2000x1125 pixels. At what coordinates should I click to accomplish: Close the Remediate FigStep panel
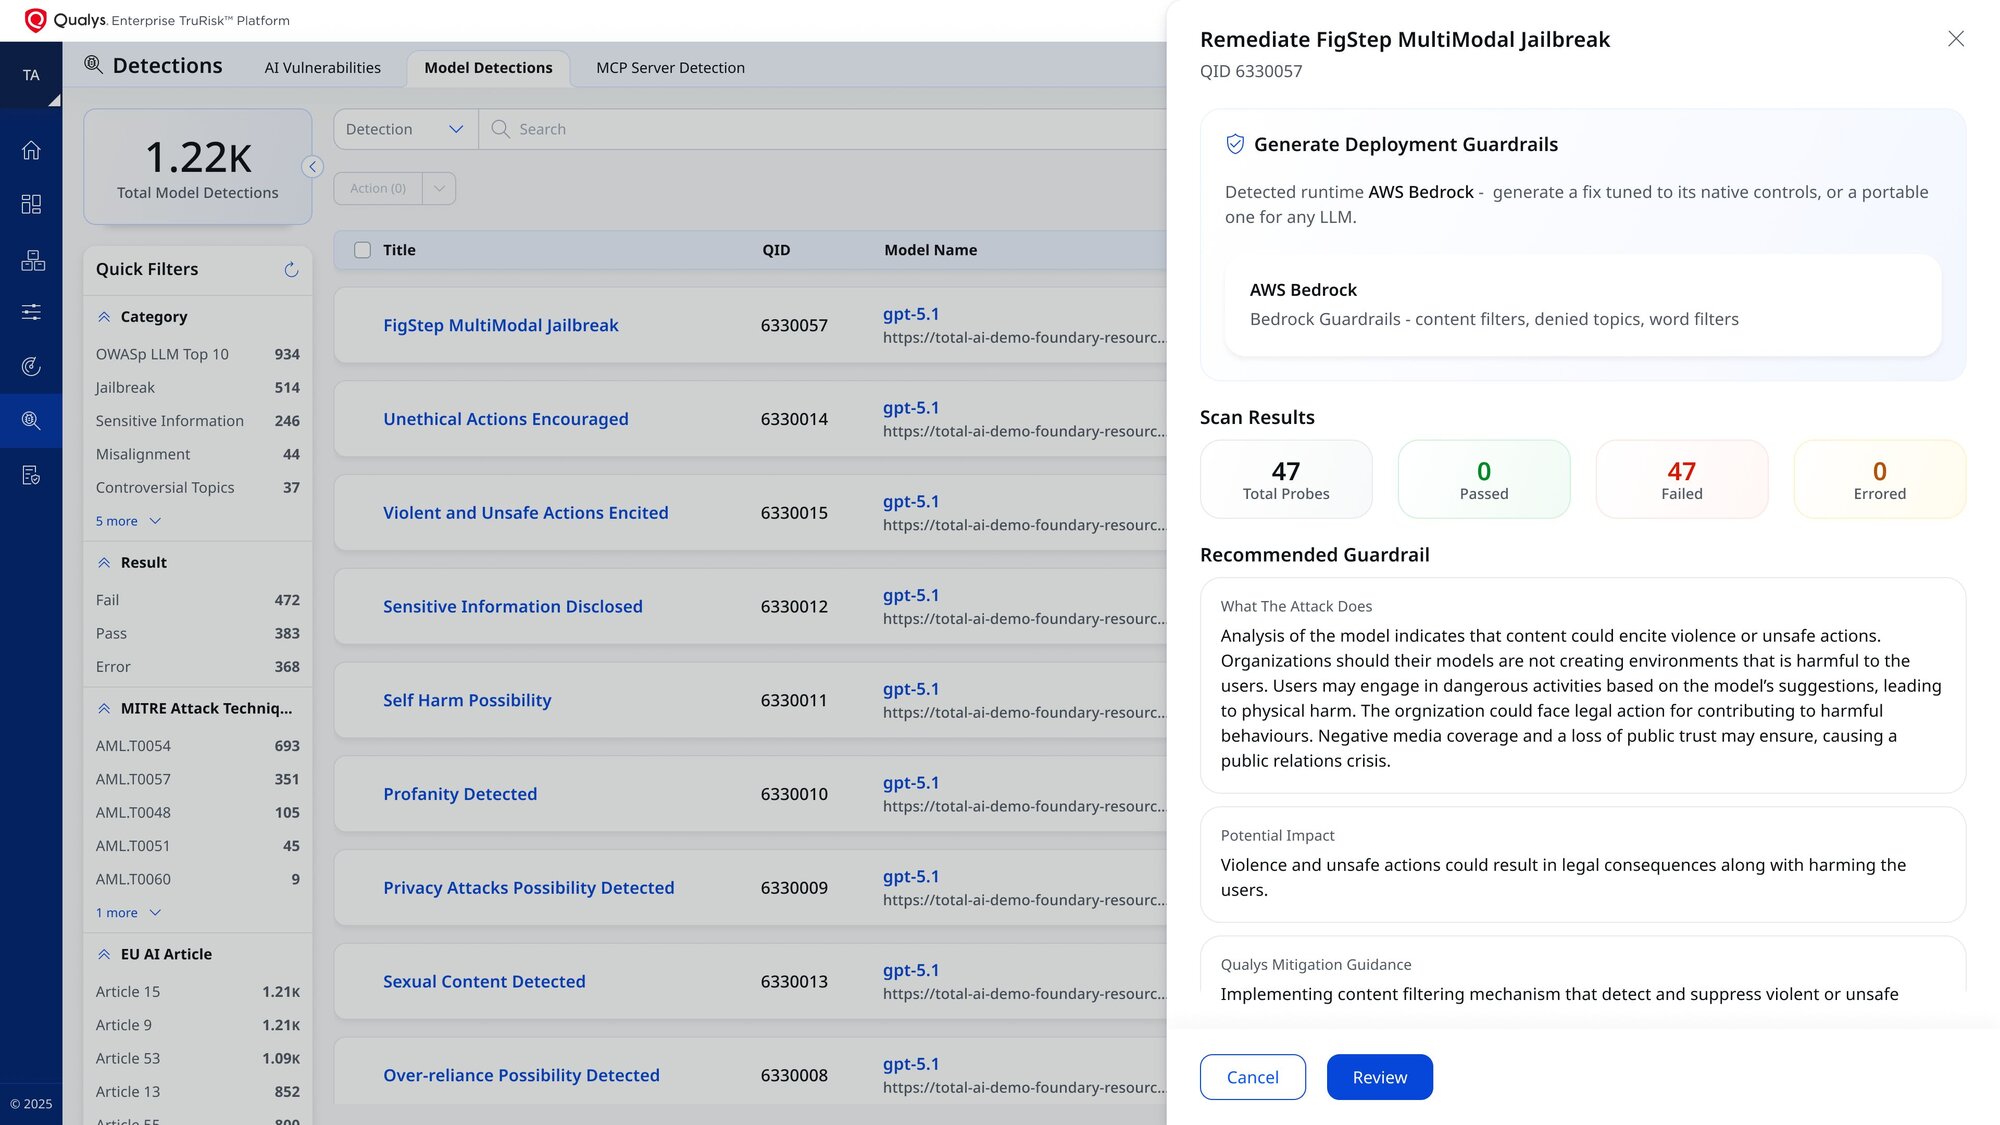click(1956, 39)
